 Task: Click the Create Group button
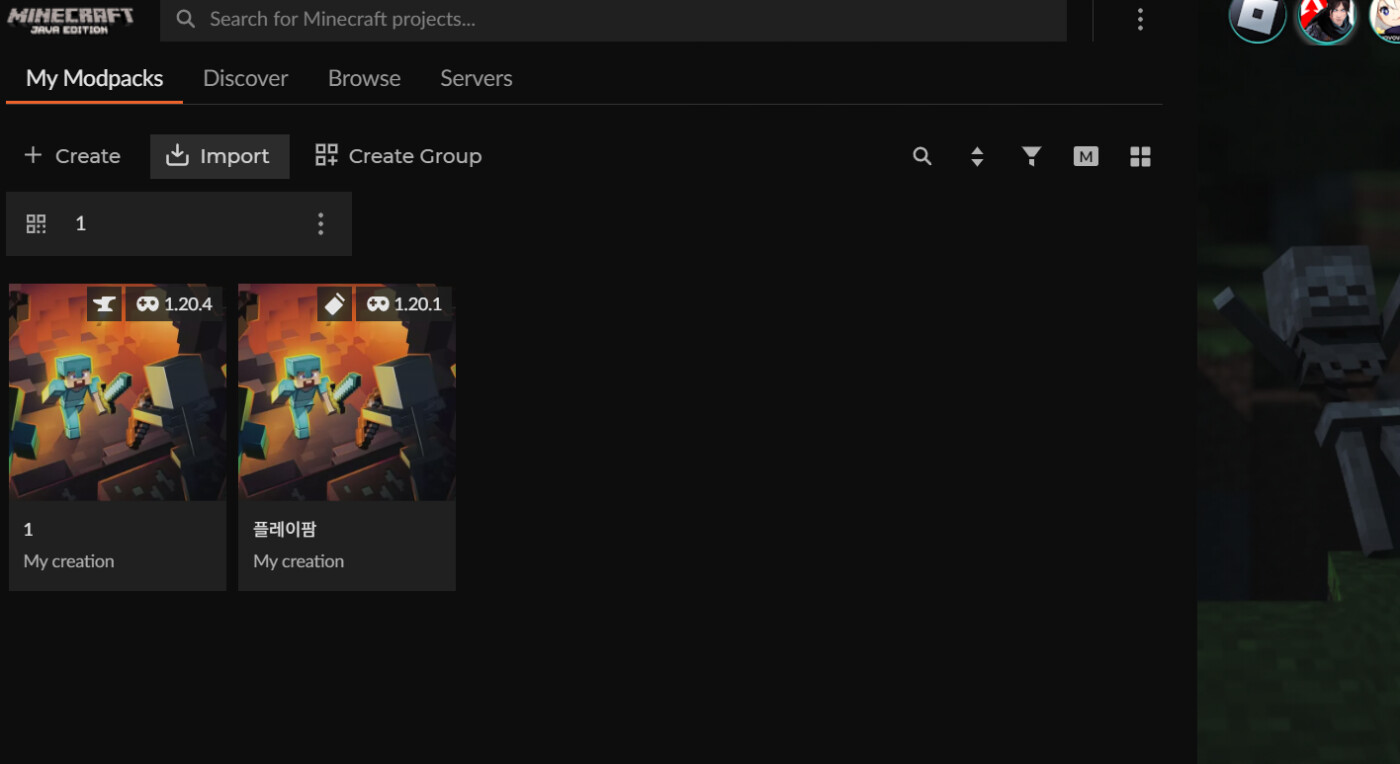click(x=398, y=156)
